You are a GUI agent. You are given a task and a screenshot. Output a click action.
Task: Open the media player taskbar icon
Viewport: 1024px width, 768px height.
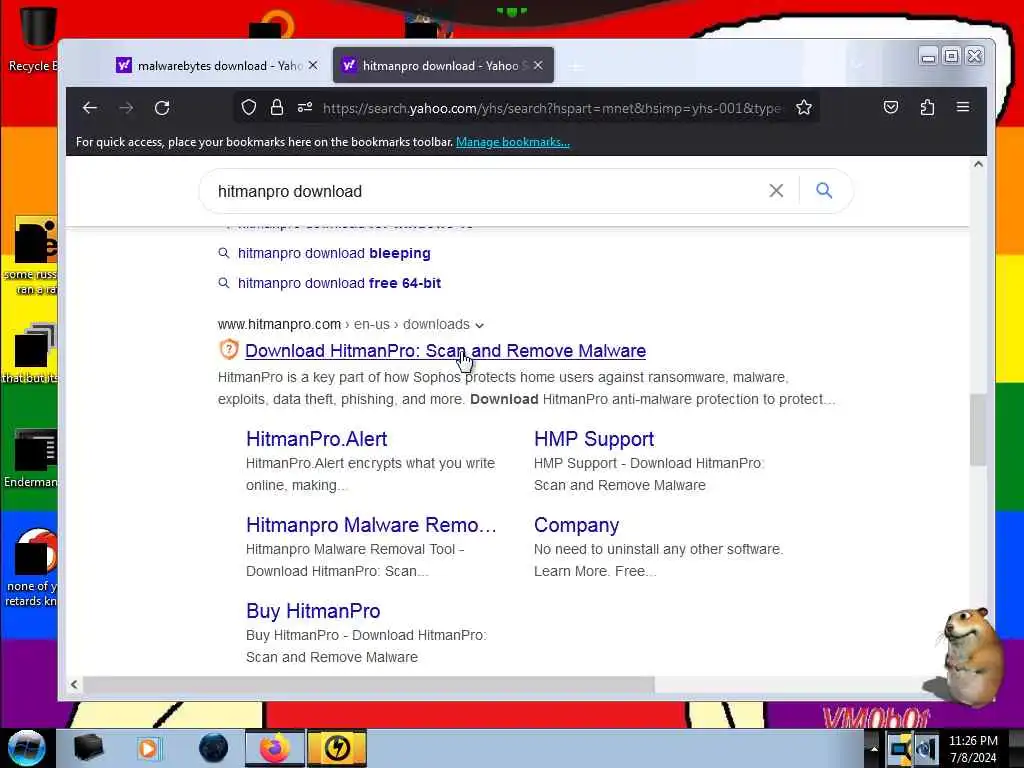point(149,748)
